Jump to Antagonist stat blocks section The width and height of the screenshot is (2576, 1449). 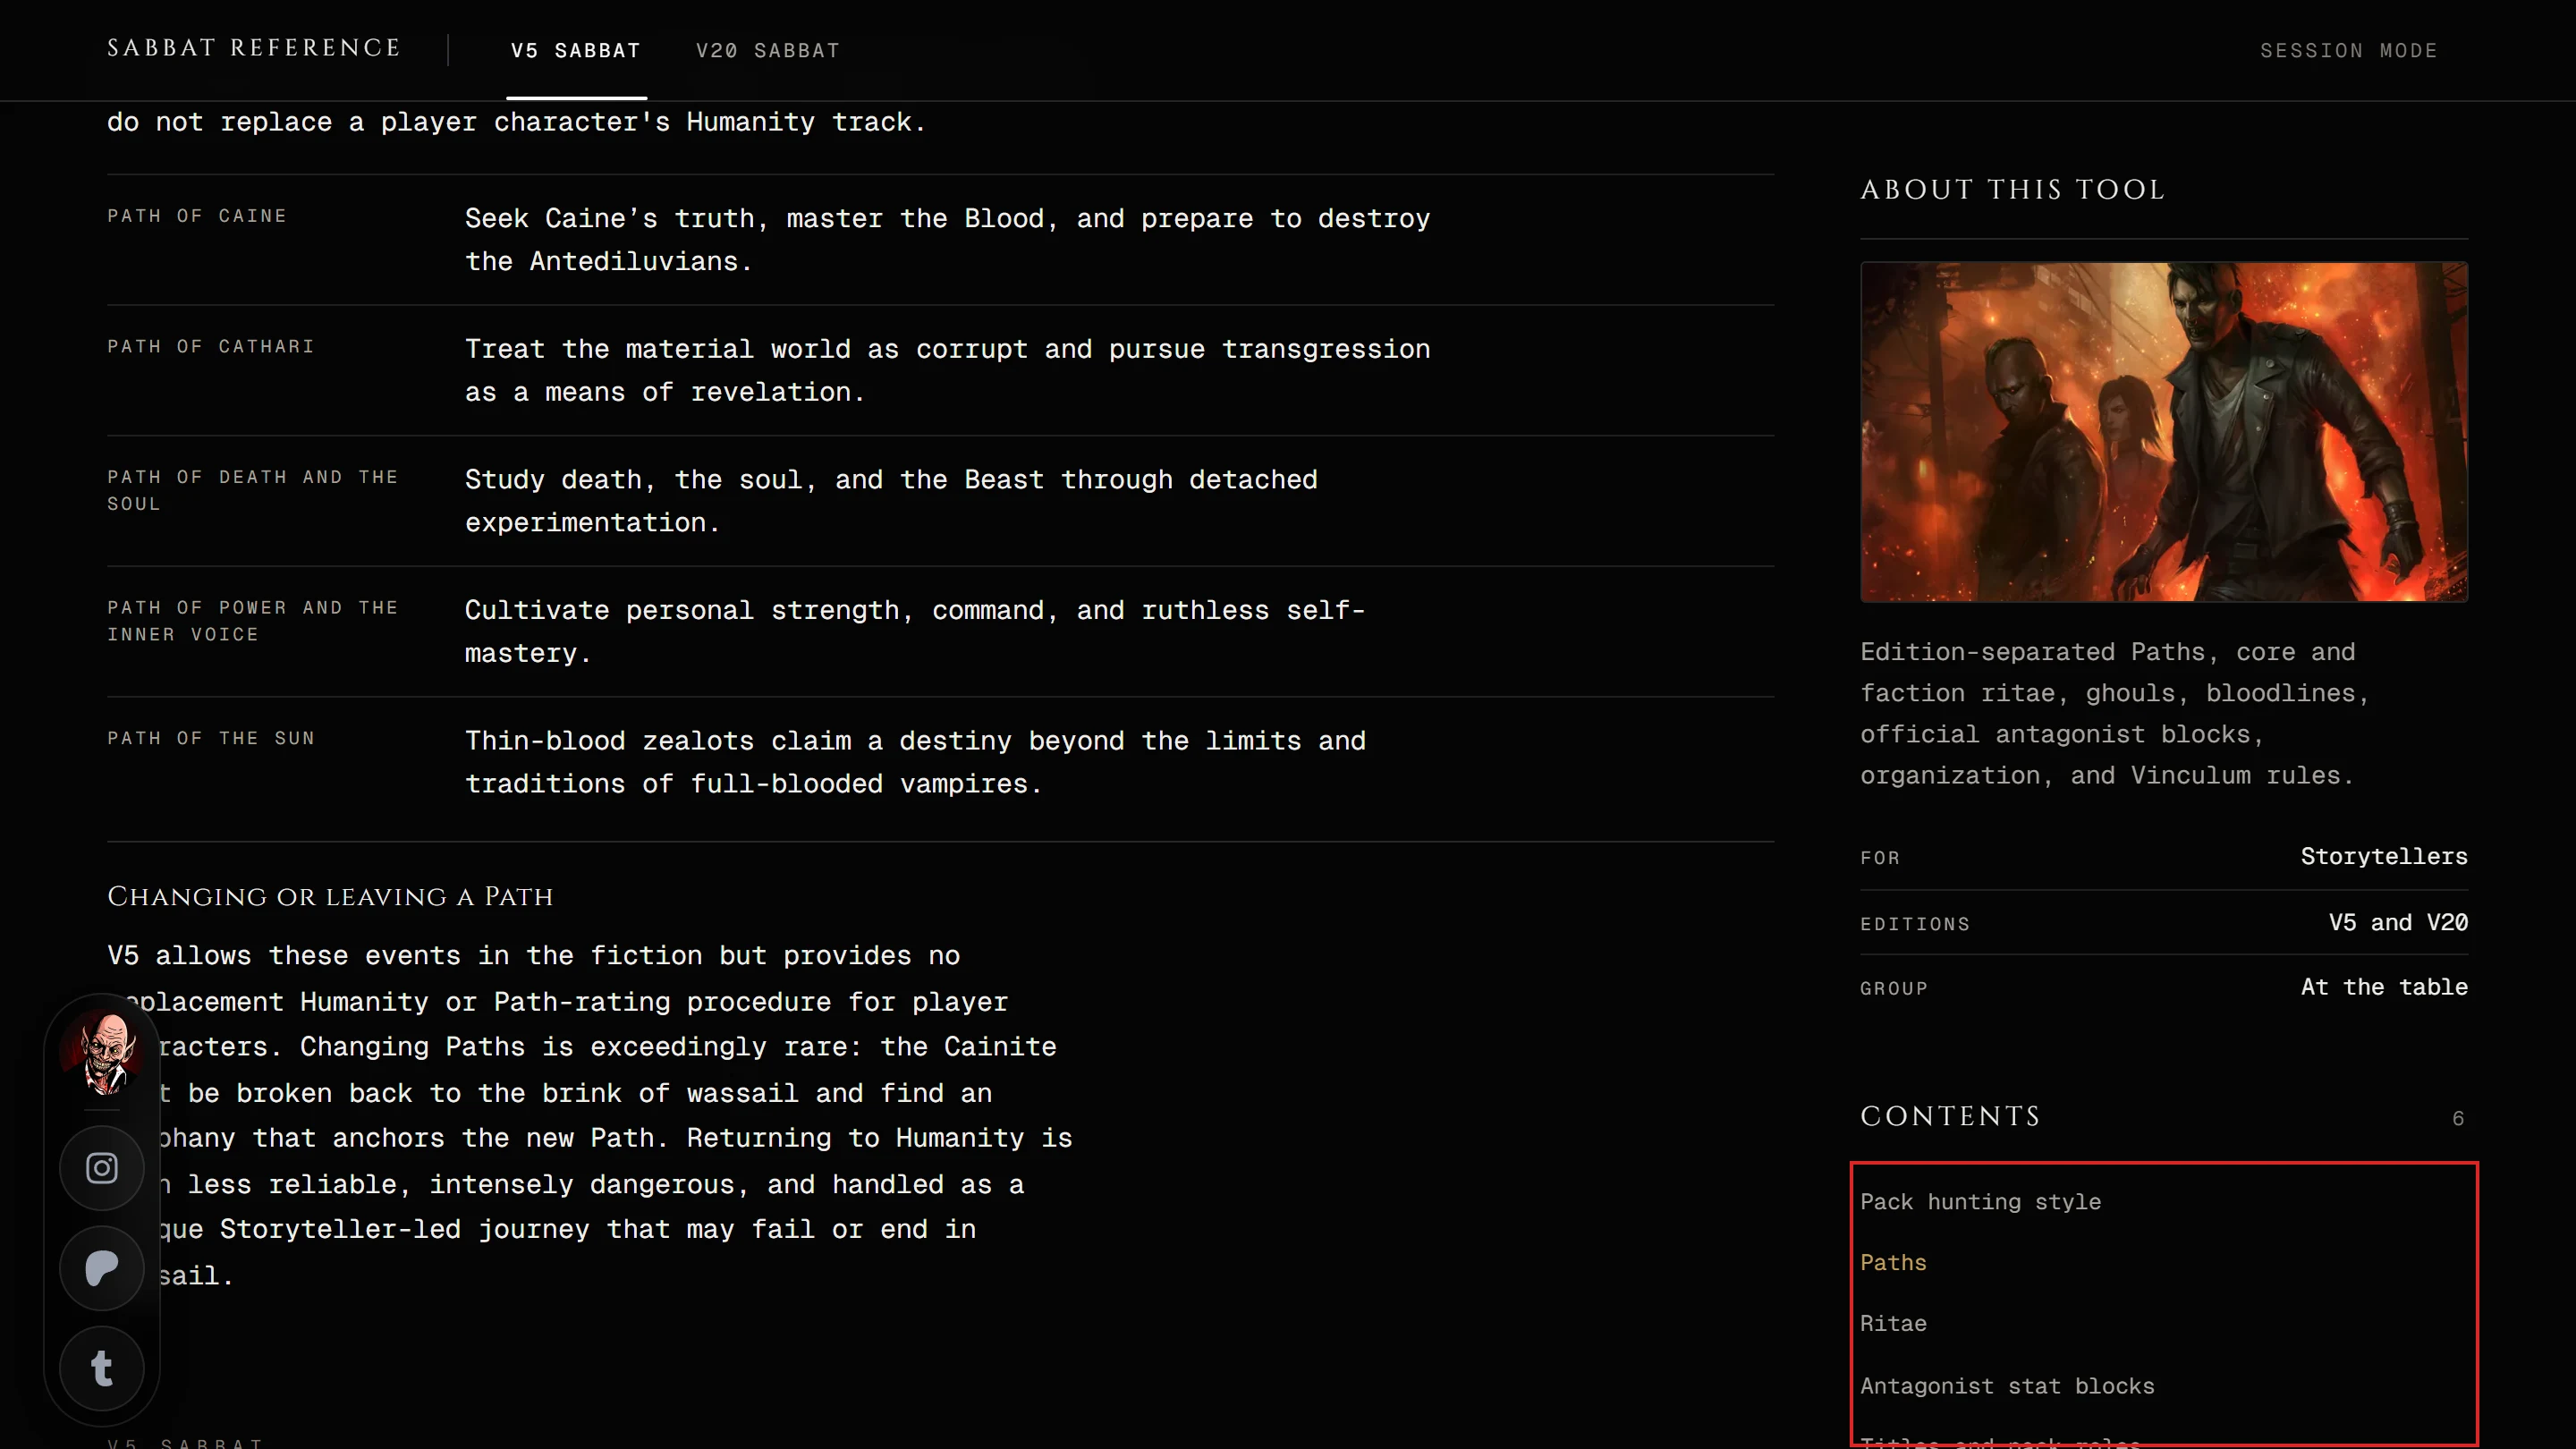[2007, 1386]
